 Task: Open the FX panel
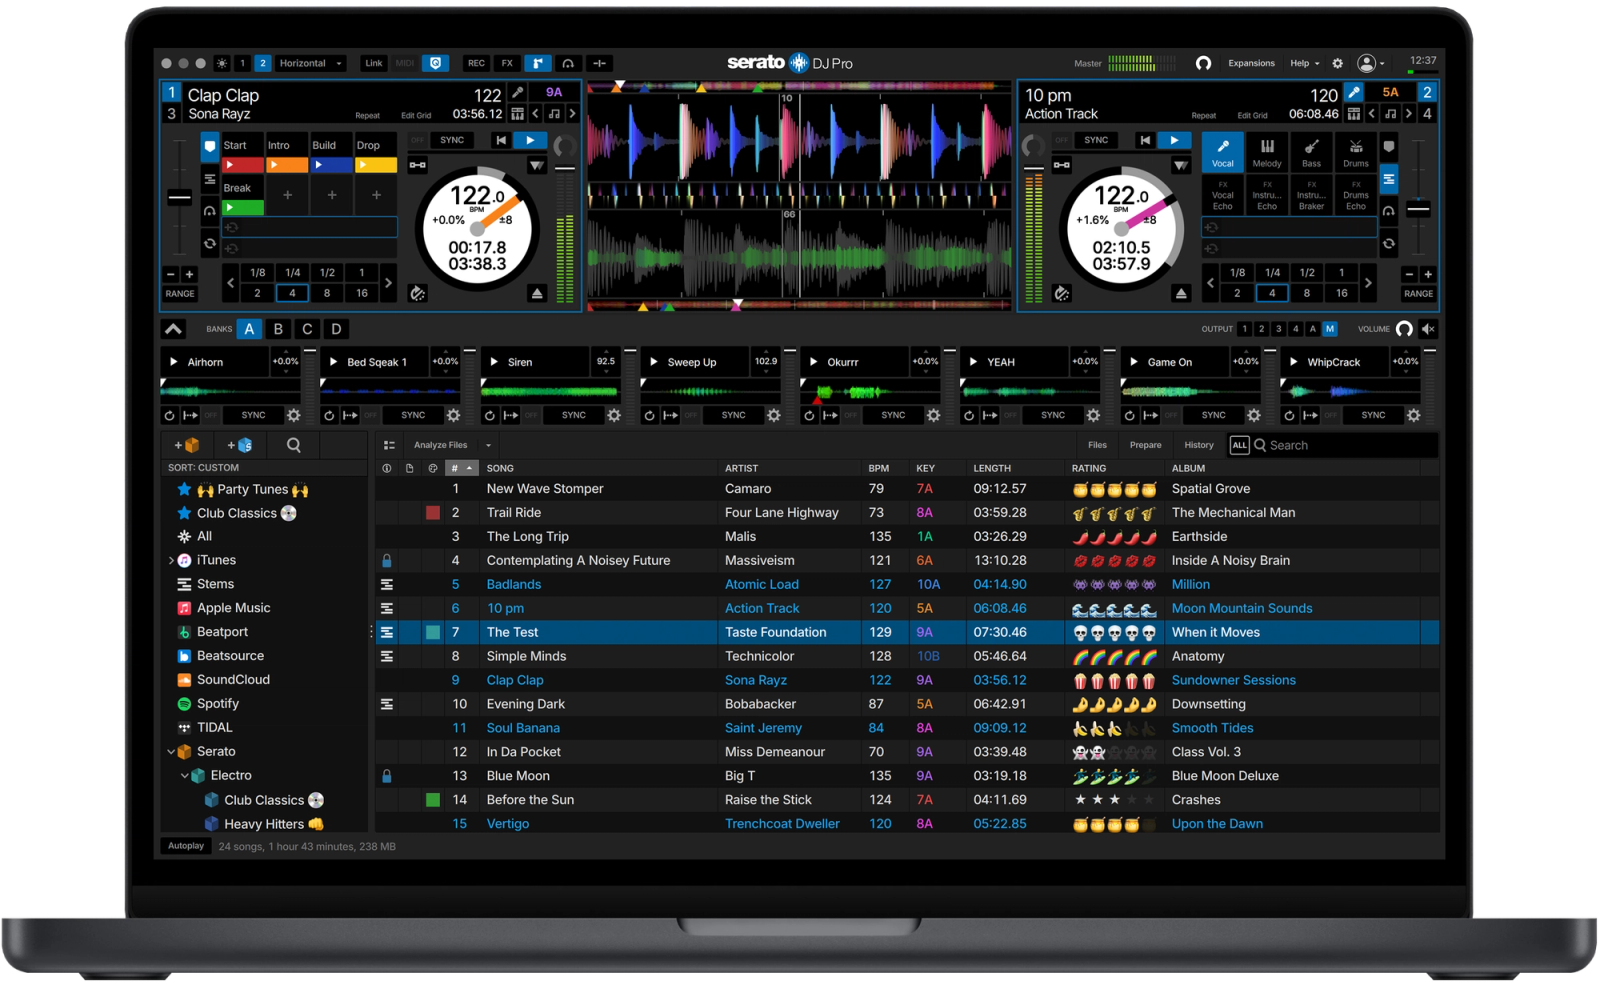(506, 62)
